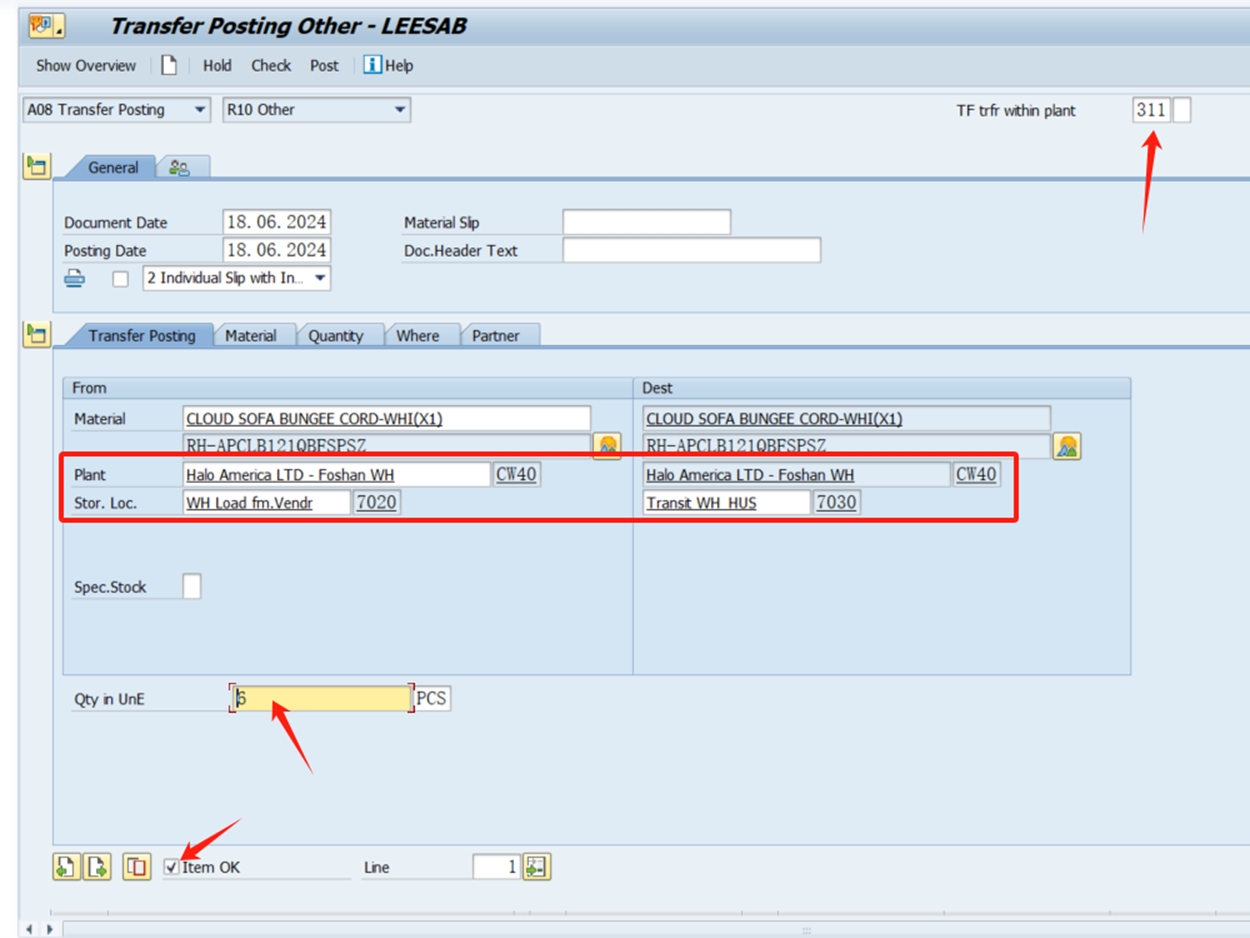Open material view icon in From section
The height and width of the screenshot is (938, 1250).
click(607, 446)
